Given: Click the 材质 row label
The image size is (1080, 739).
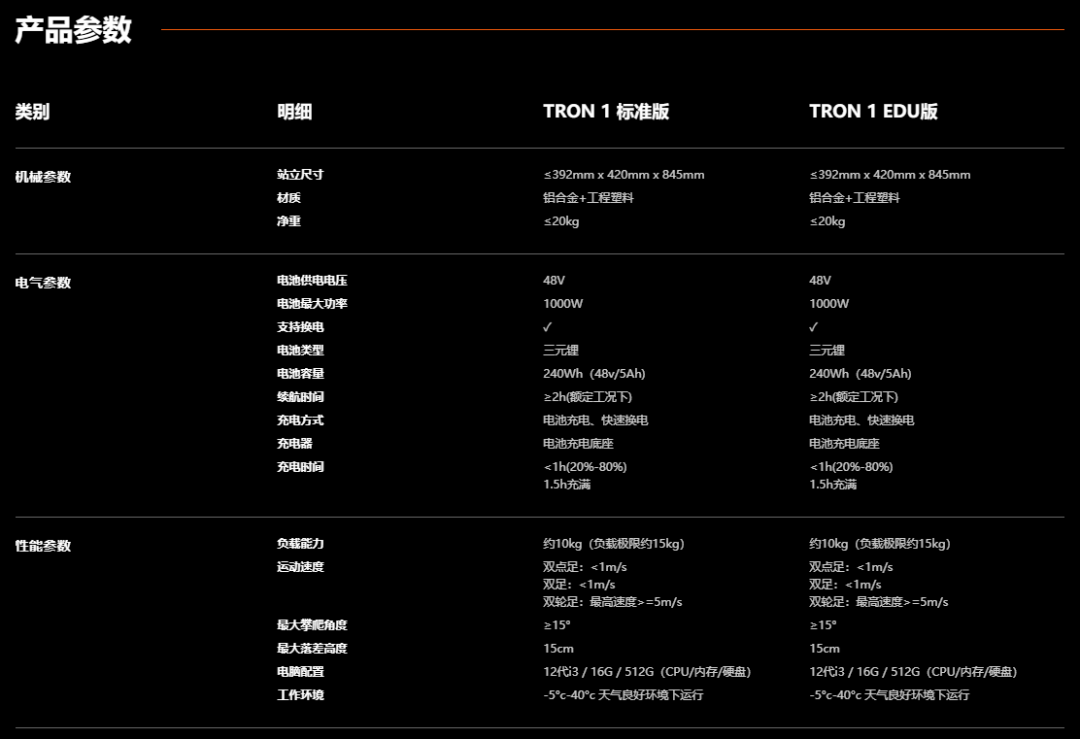Looking at the screenshot, I should tap(289, 198).
